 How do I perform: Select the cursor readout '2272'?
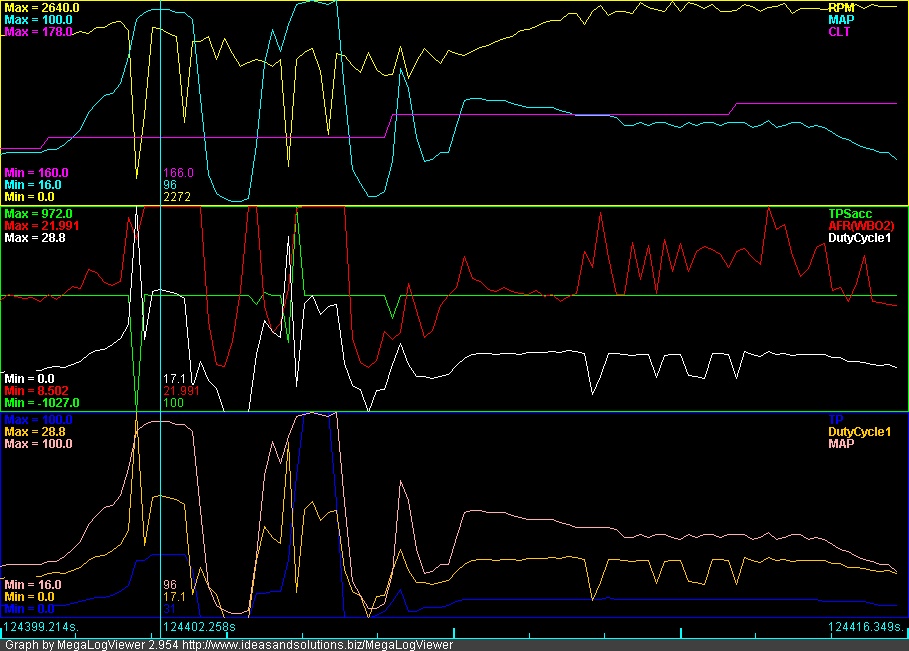click(177, 197)
